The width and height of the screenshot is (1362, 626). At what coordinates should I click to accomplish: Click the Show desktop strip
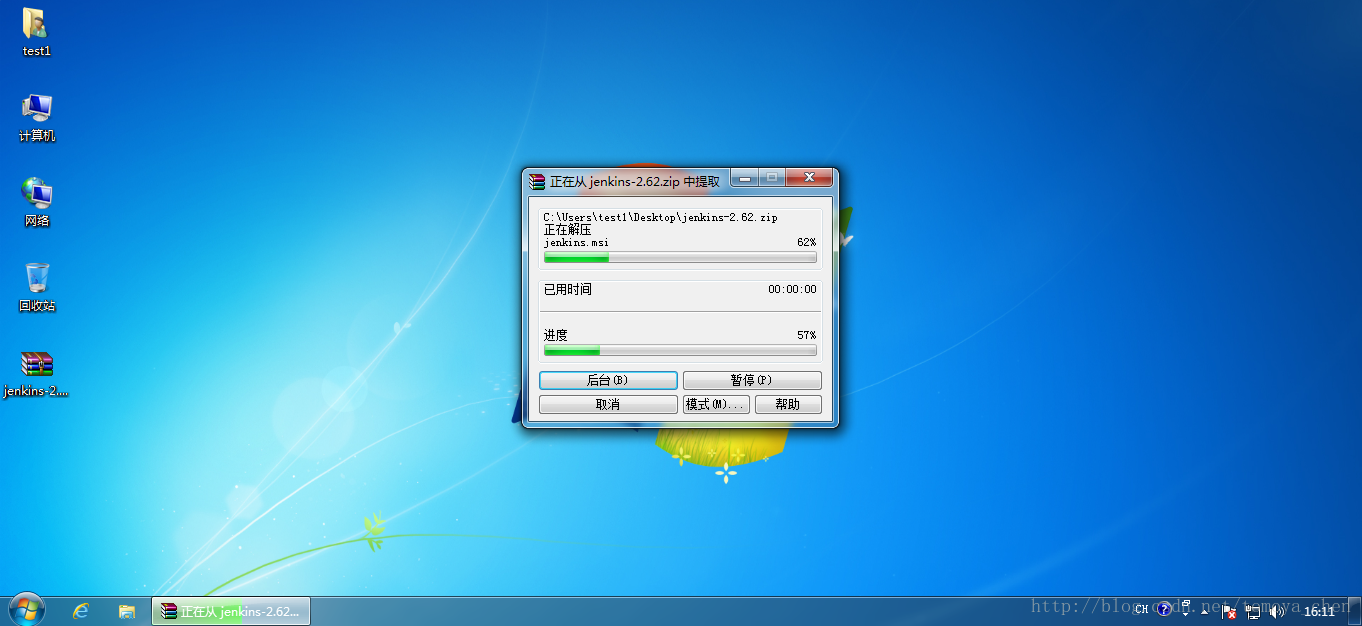[x=1354, y=611]
